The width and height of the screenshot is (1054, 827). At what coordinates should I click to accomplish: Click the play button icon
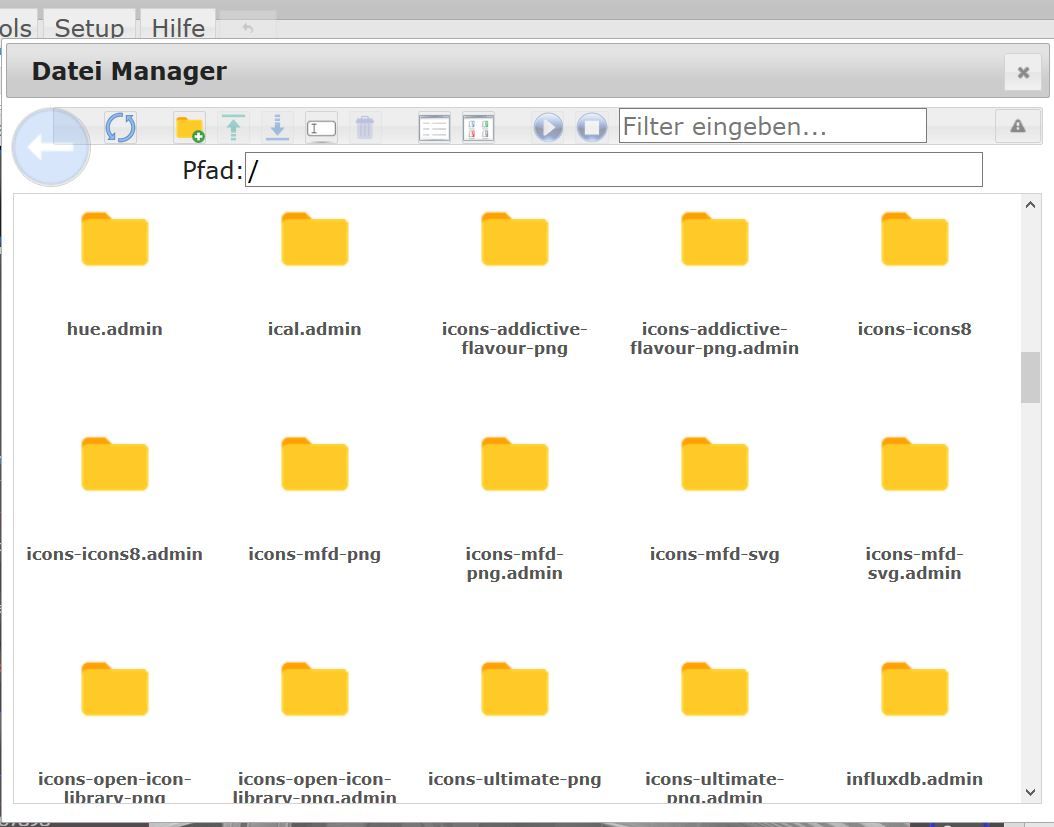pos(548,127)
